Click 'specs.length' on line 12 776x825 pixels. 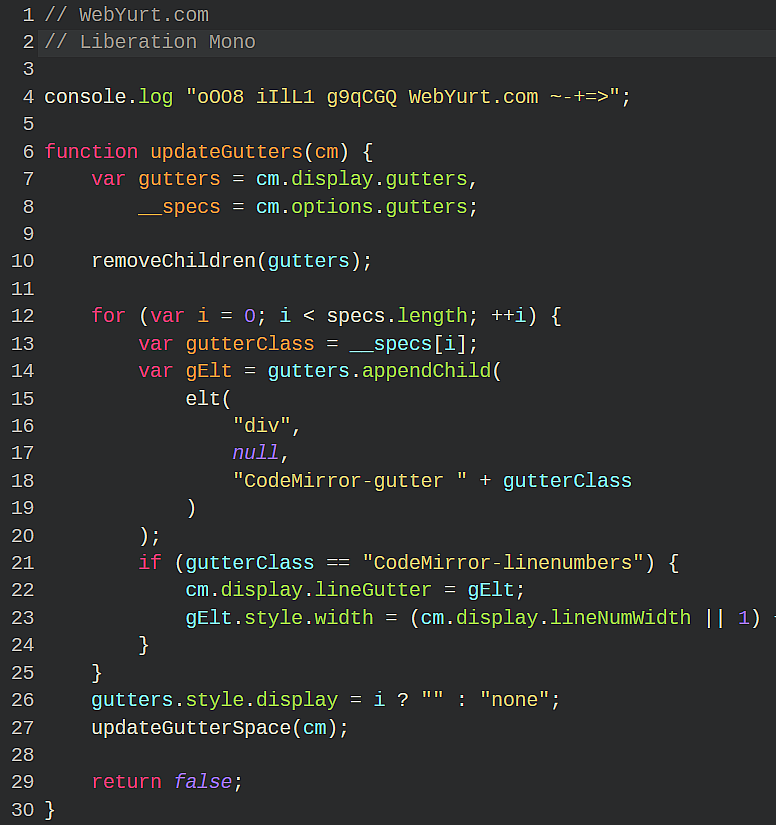point(397,316)
